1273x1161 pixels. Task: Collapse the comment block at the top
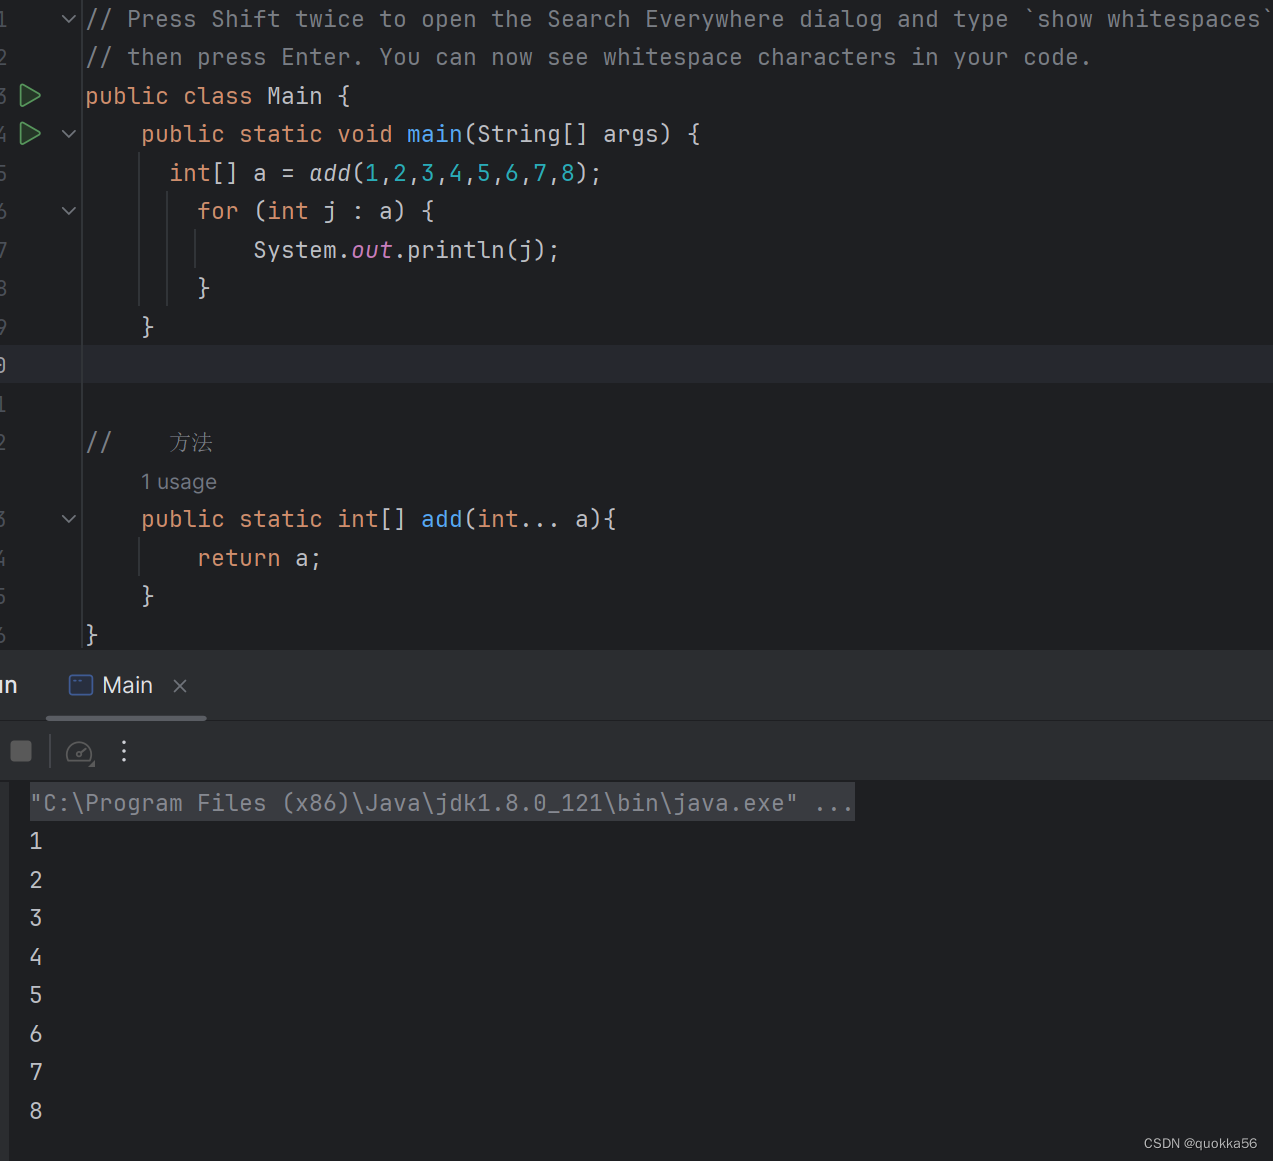(x=69, y=19)
